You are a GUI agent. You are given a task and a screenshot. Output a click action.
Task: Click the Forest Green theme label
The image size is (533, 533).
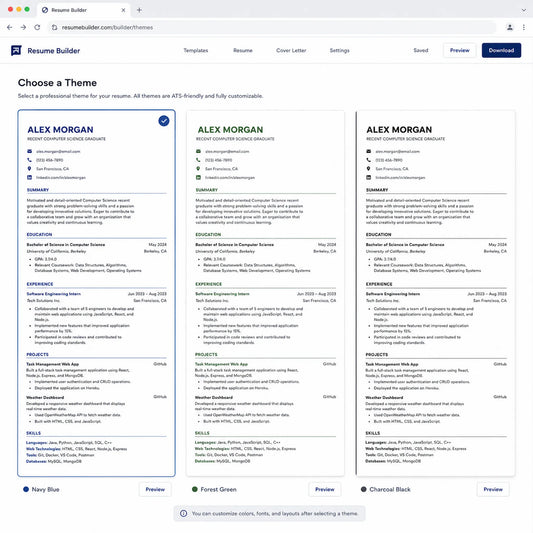pos(219,489)
